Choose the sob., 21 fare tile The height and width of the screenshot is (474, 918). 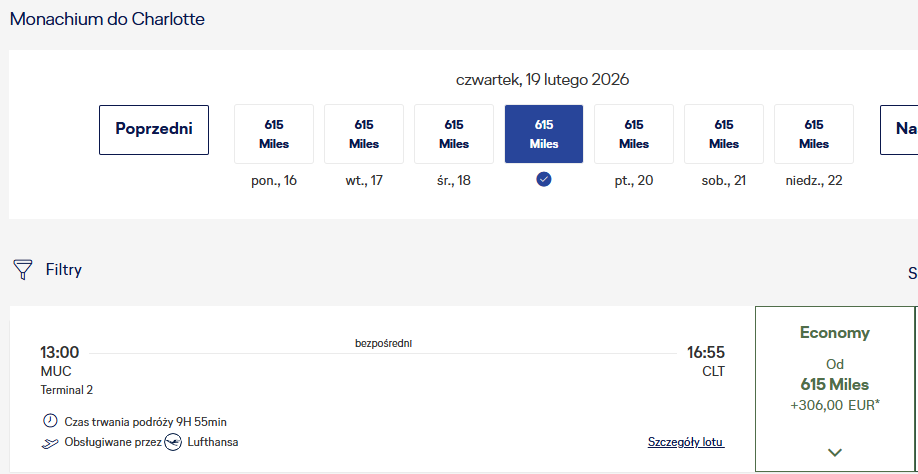724,134
